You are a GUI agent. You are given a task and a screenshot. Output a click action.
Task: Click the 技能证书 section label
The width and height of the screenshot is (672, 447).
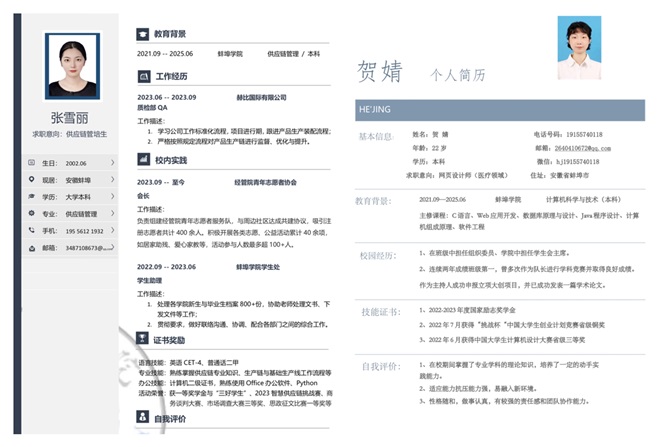(378, 311)
